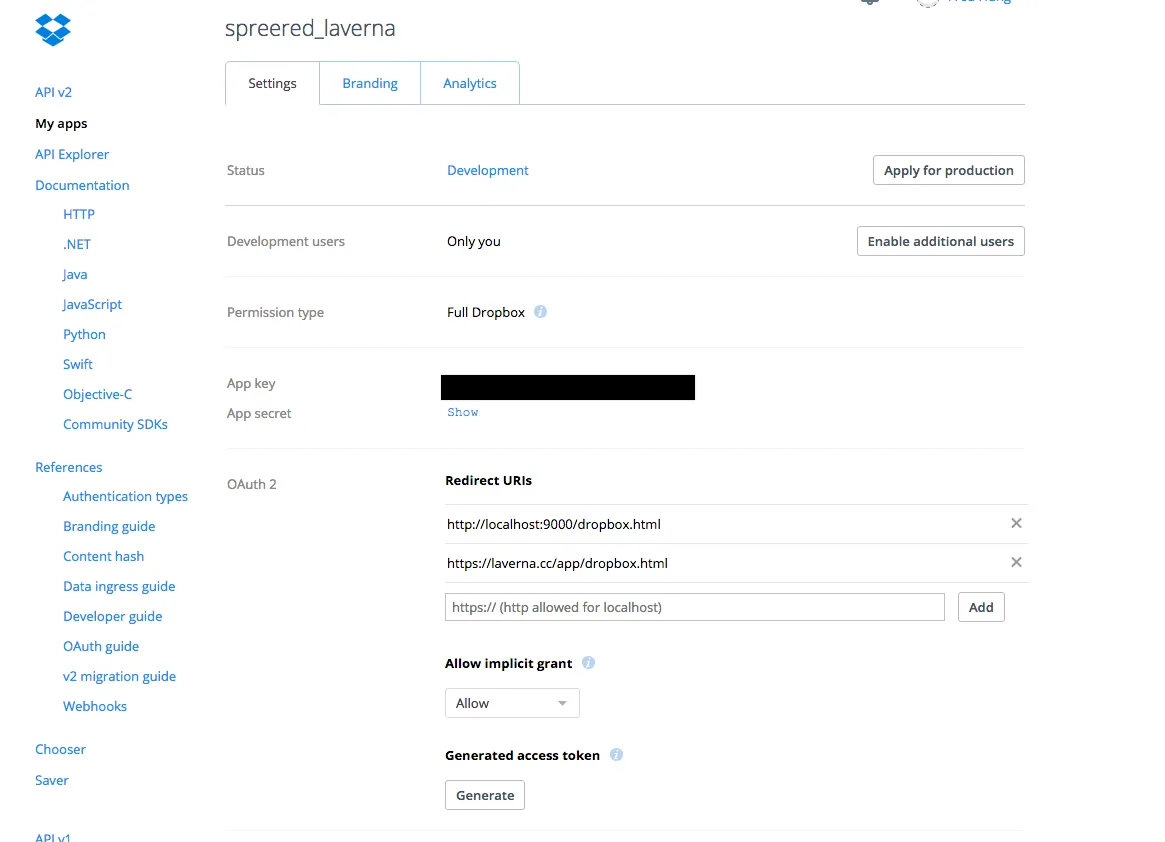Screen dimensions: 1165x842
Task: Switch to the Analytics tab
Action: tap(470, 83)
